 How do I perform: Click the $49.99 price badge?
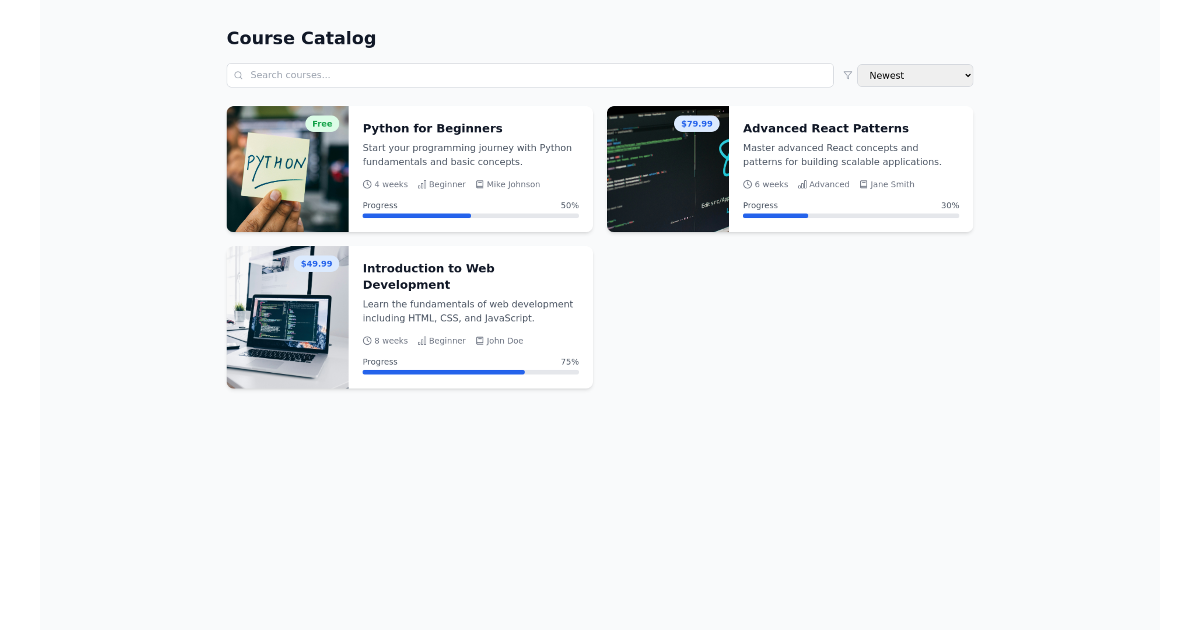316,263
